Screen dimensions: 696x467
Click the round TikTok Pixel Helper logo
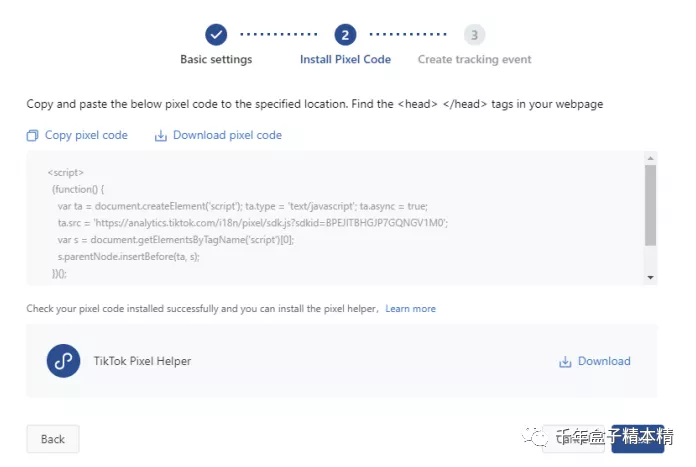coord(63,361)
